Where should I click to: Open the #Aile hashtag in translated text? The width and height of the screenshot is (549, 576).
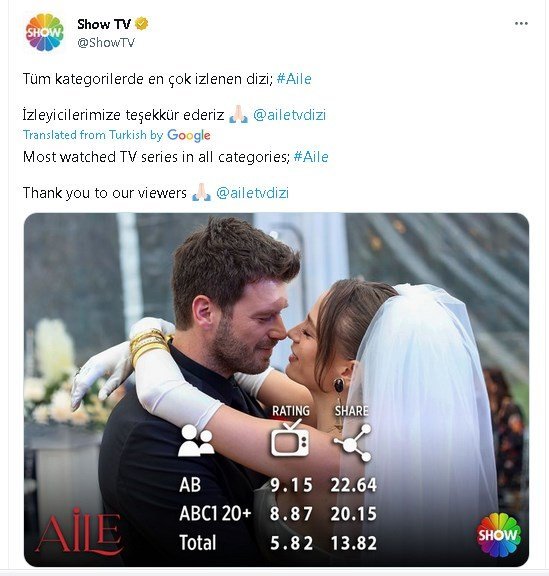click(311, 157)
